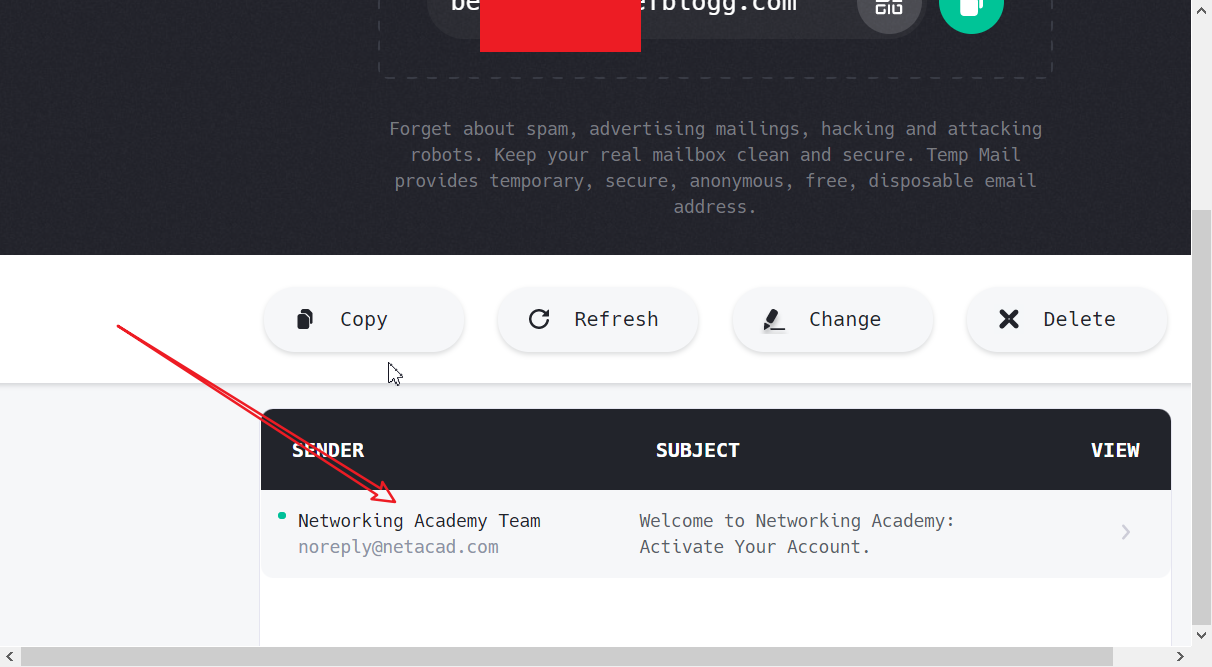Click the Change button's pencil icon
This screenshot has height=667, width=1212.
(x=773, y=320)
